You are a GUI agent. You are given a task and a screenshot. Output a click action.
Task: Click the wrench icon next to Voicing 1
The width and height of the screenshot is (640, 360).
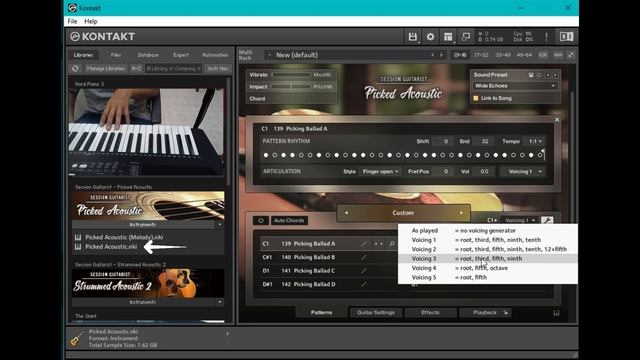tap(547, 220)
